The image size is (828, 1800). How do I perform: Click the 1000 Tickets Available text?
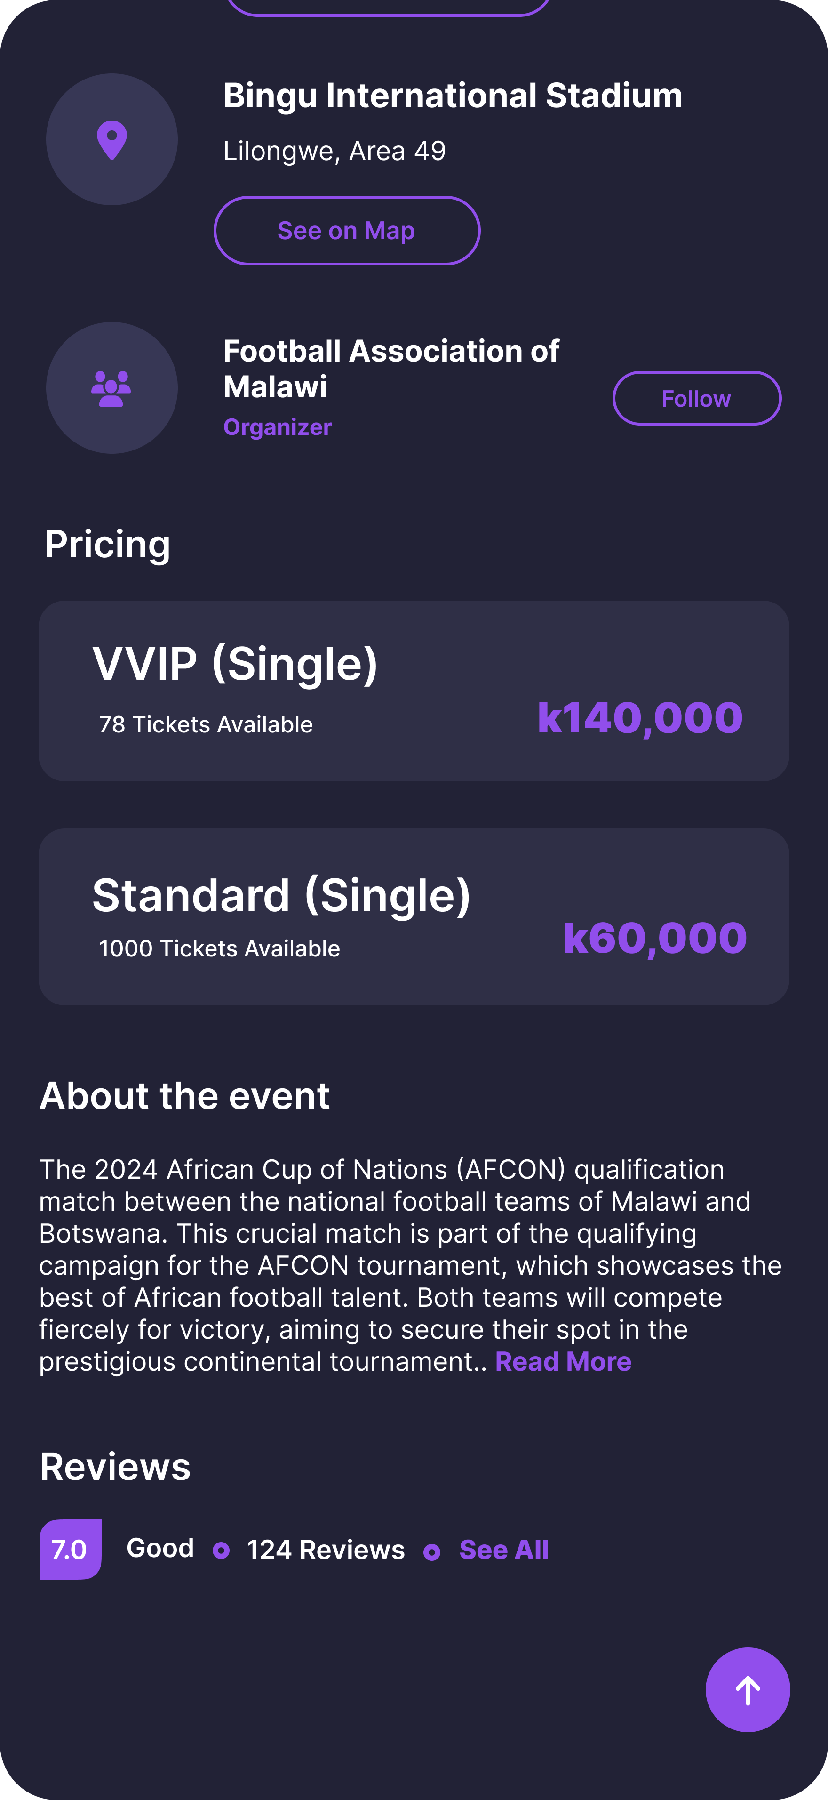click(219, 949)
